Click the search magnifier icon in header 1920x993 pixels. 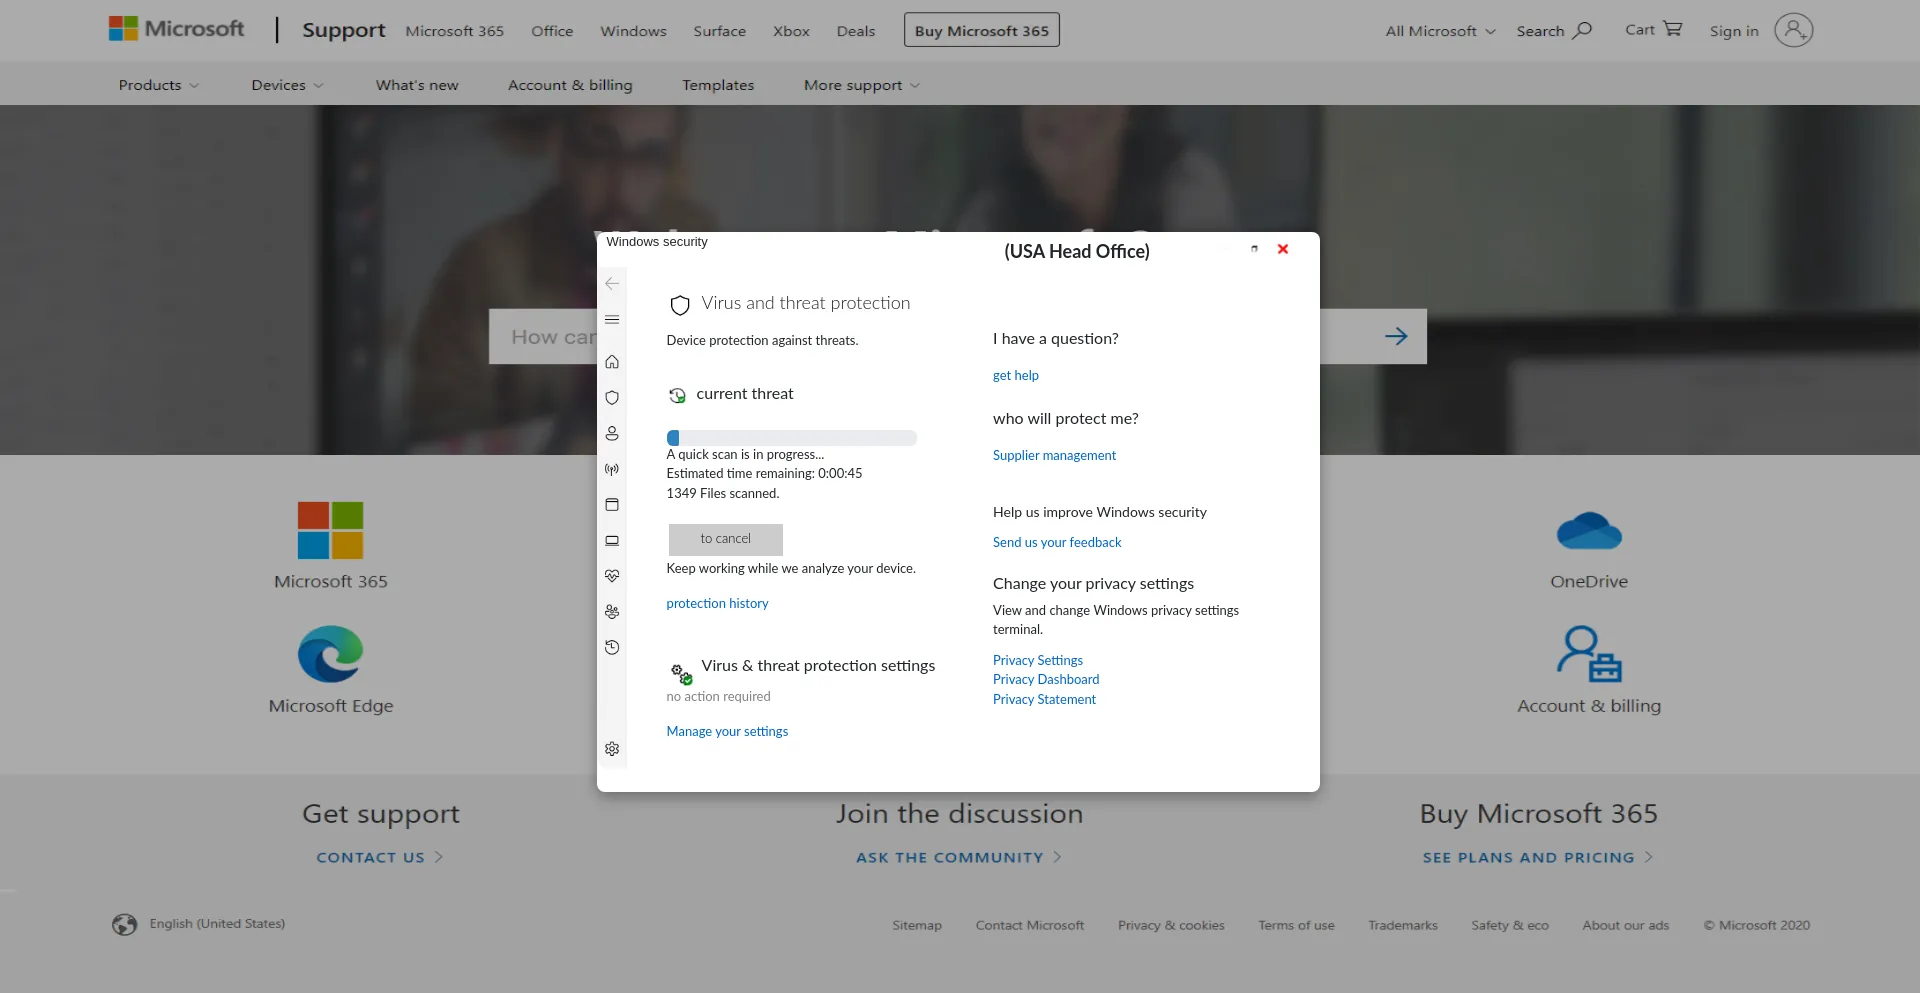[x=1583, y=30]
